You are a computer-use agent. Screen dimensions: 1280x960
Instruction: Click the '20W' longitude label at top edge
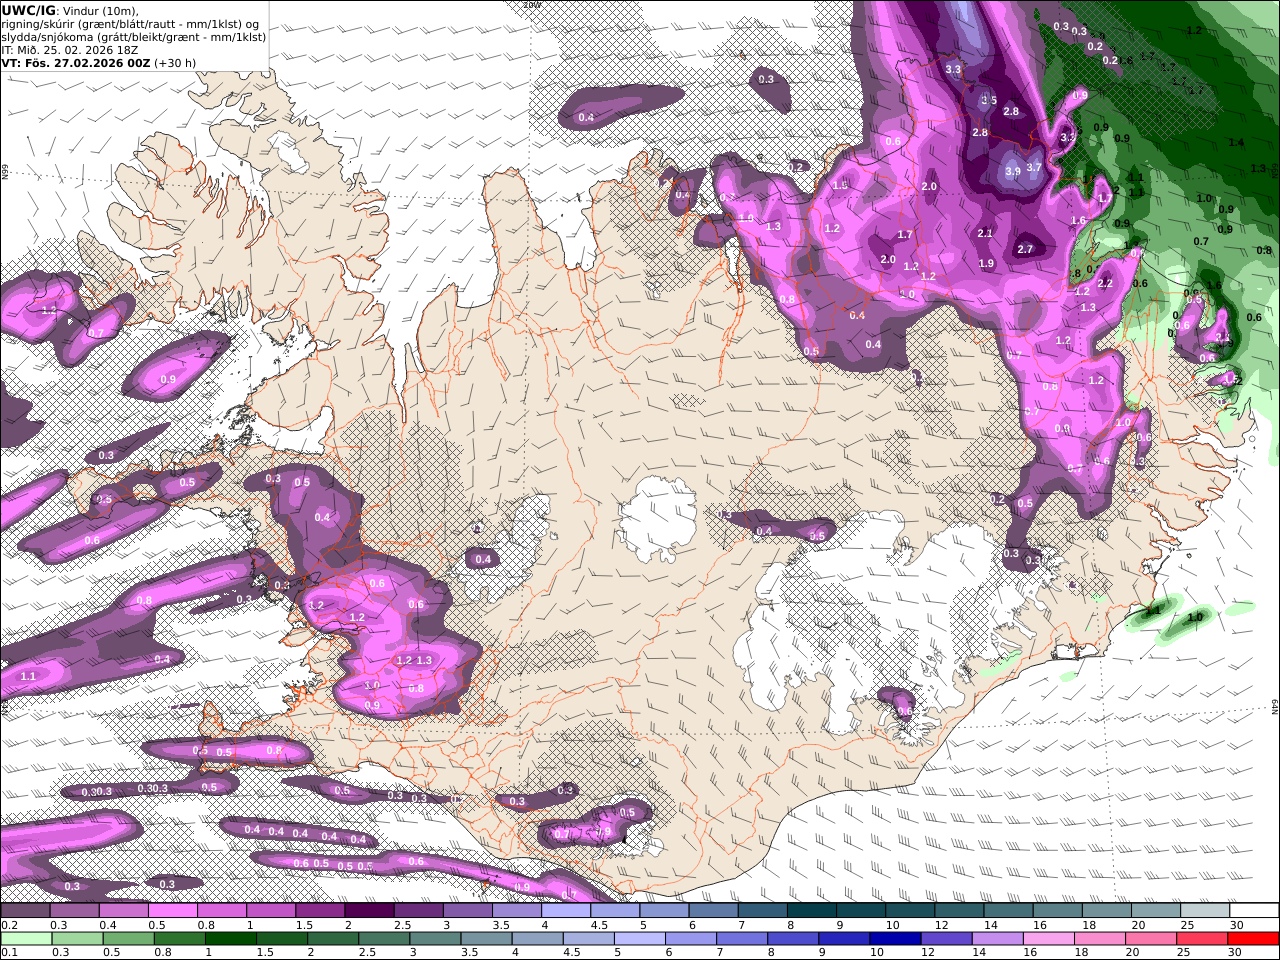coord(532,4)
